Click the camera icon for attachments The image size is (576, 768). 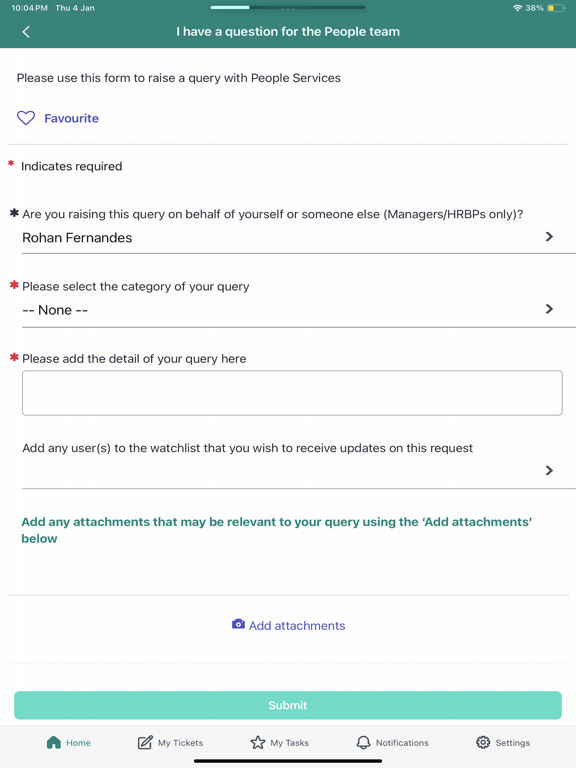tap(238, 624)
